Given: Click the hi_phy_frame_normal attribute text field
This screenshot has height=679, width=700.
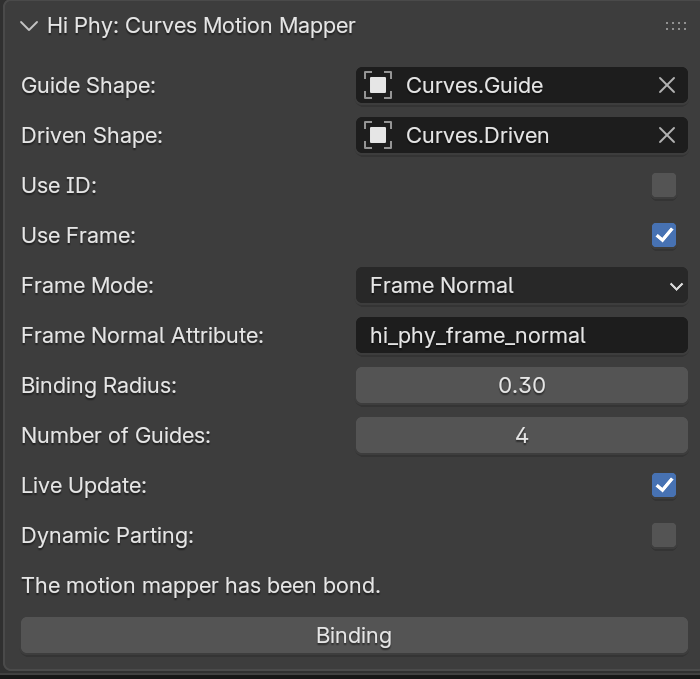Looking at the screenshot, I should click(521, 335).
